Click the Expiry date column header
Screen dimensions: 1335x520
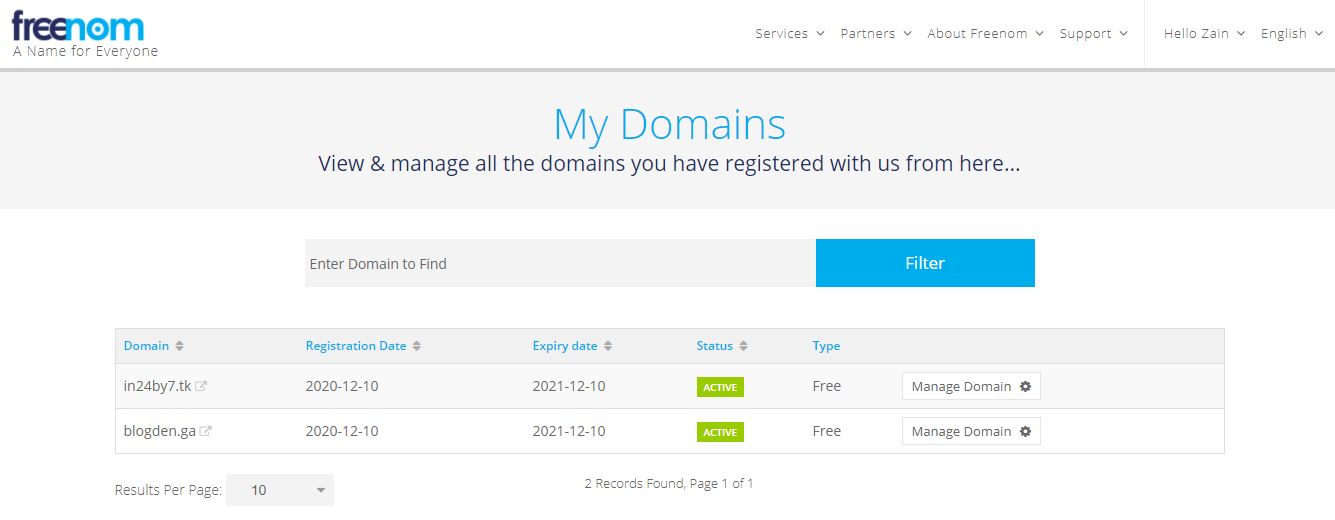click(x=565, y=346)
